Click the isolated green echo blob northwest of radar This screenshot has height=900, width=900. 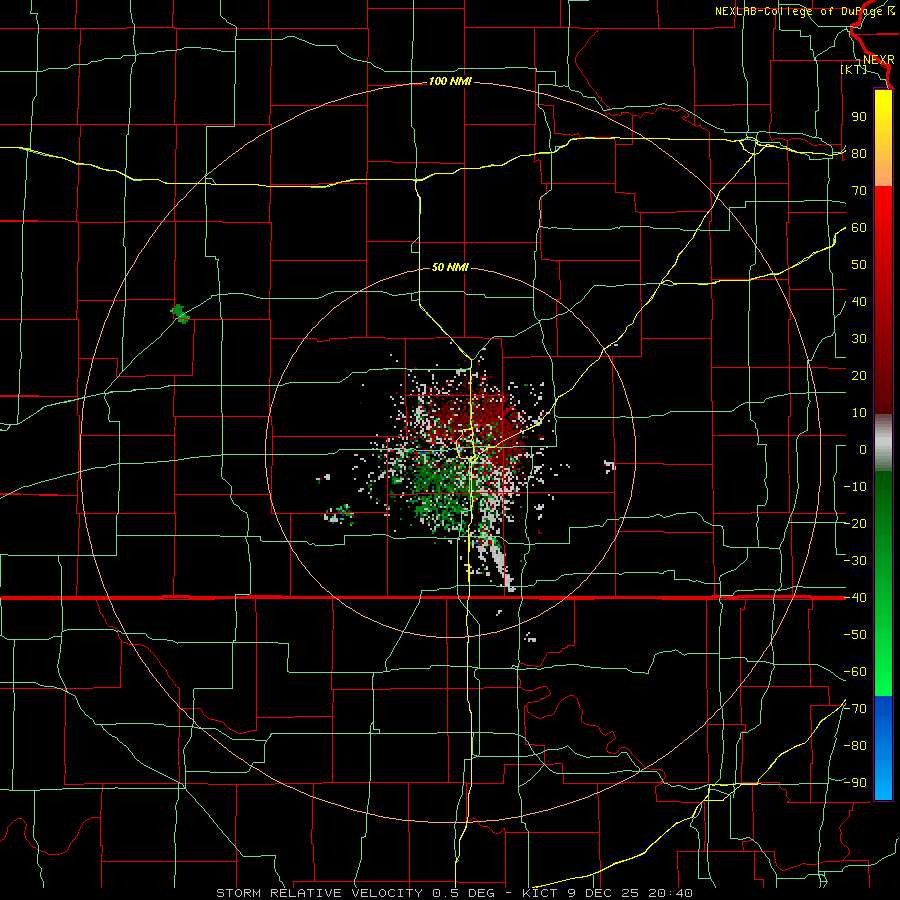pos(181,314)
